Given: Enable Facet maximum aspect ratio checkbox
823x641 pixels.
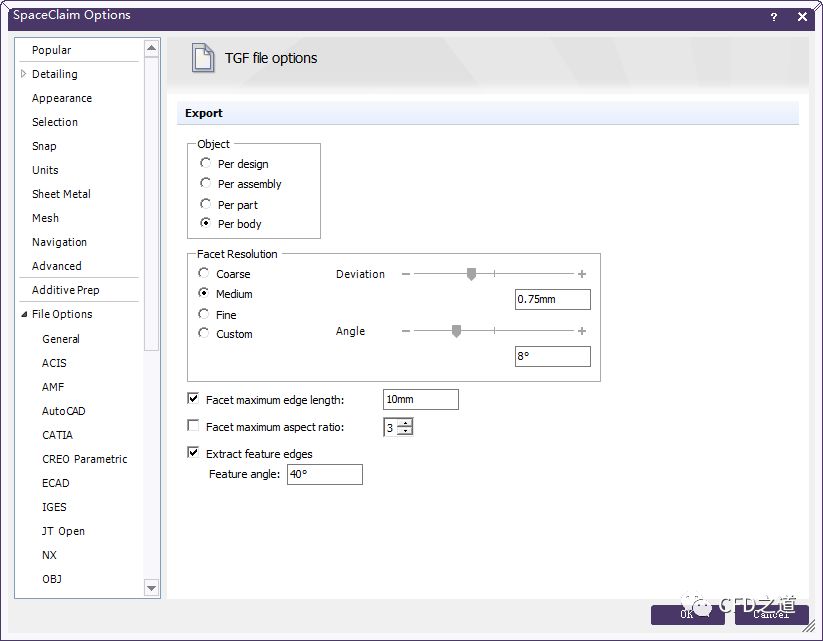Looking at the screenshot, I should (x=194, y=426).
